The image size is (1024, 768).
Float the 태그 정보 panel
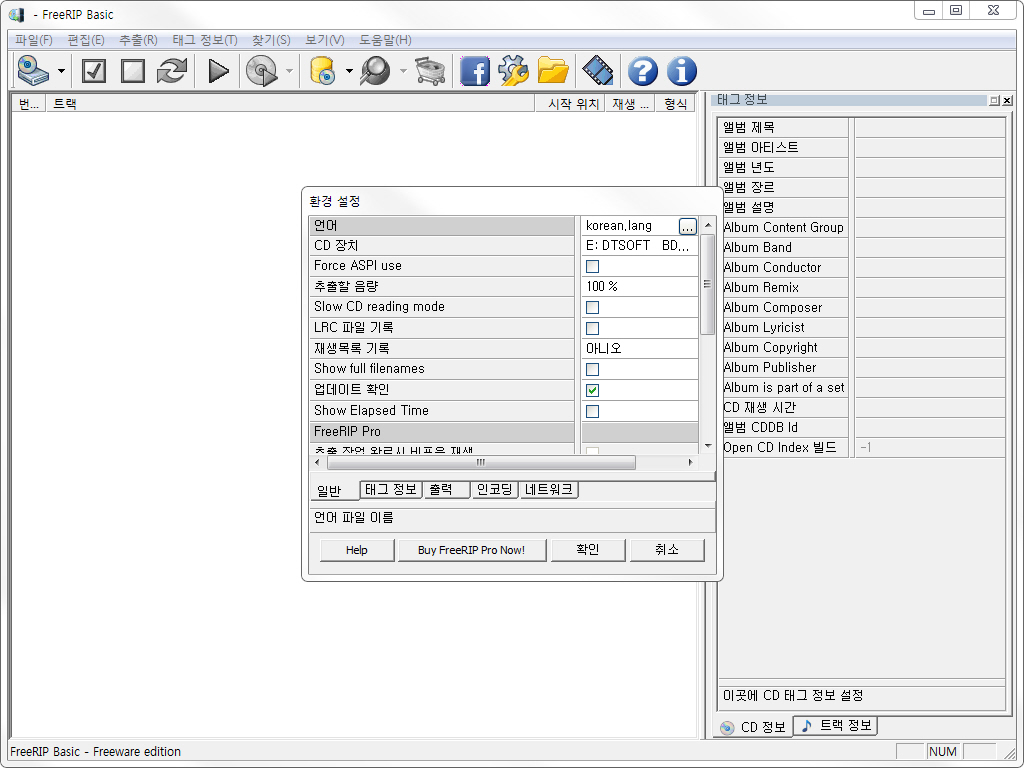point(995,101)
